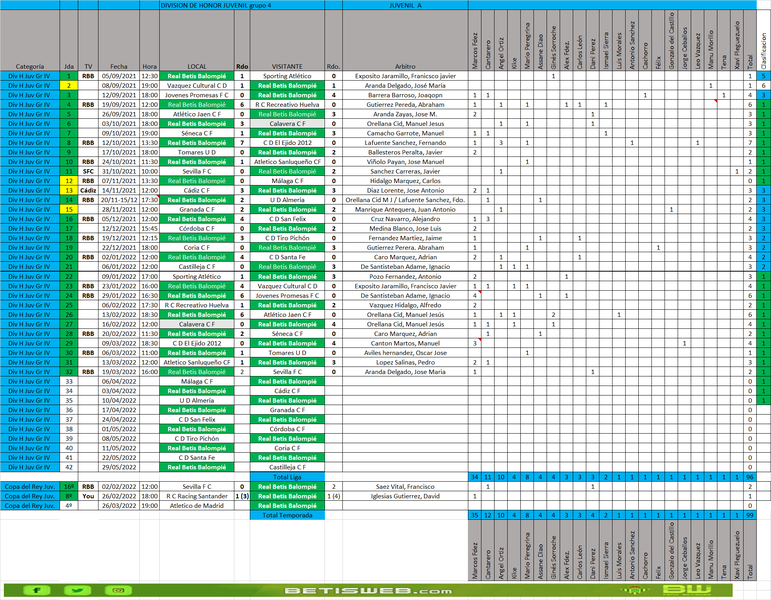
Task: Select the 'JUVENIL A' title cell
Action: (405, 5)
